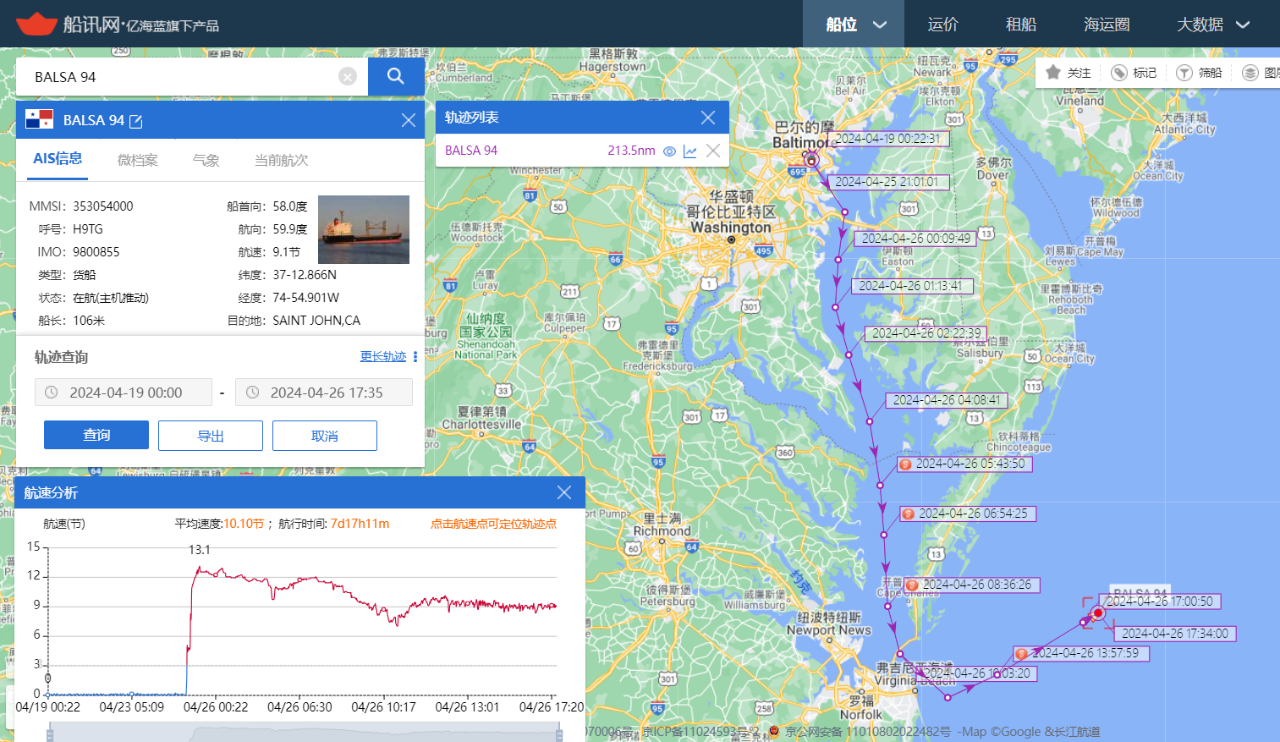Click the speed chart icon in track list

click(690, 151)
